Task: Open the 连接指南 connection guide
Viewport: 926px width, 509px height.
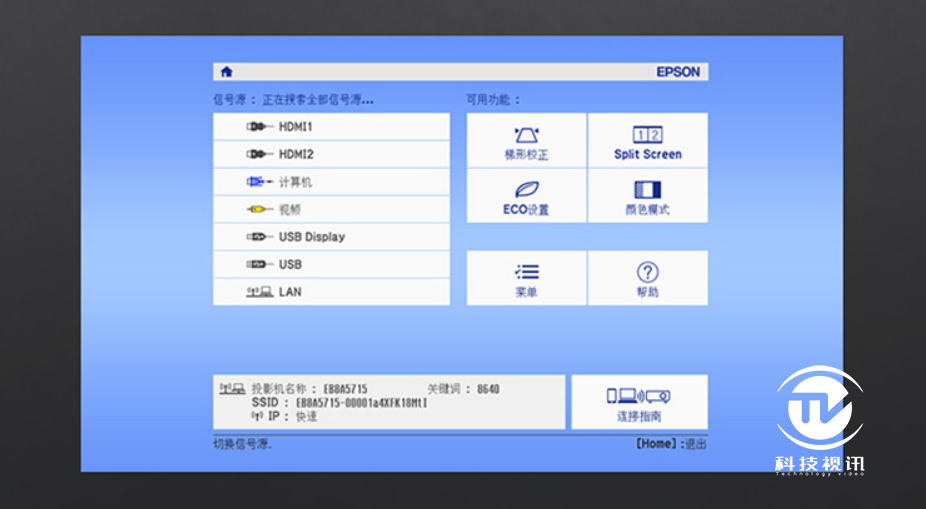Action: pyautogui.click(x=640, y=402)
